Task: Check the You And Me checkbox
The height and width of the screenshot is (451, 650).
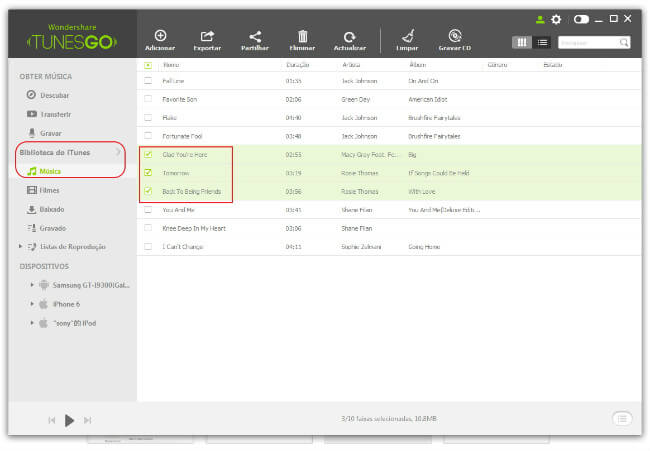Action: (148, 210)
